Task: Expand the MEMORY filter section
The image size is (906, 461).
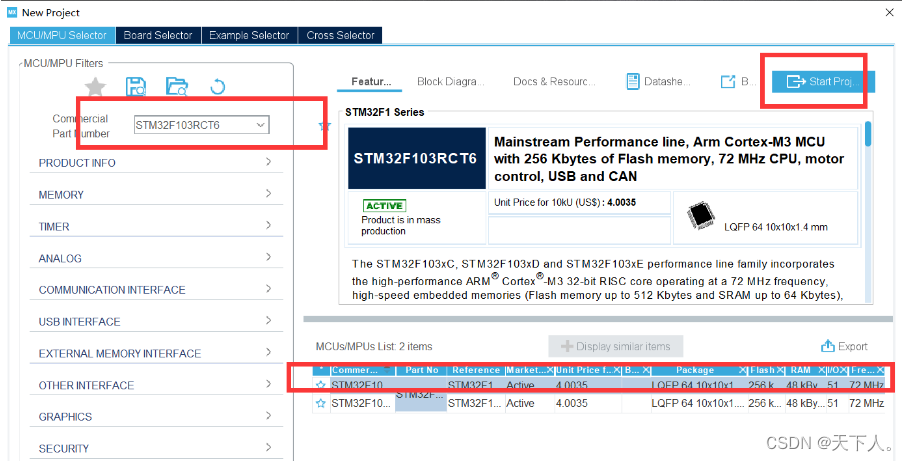Action: click(x=156, y=195)
